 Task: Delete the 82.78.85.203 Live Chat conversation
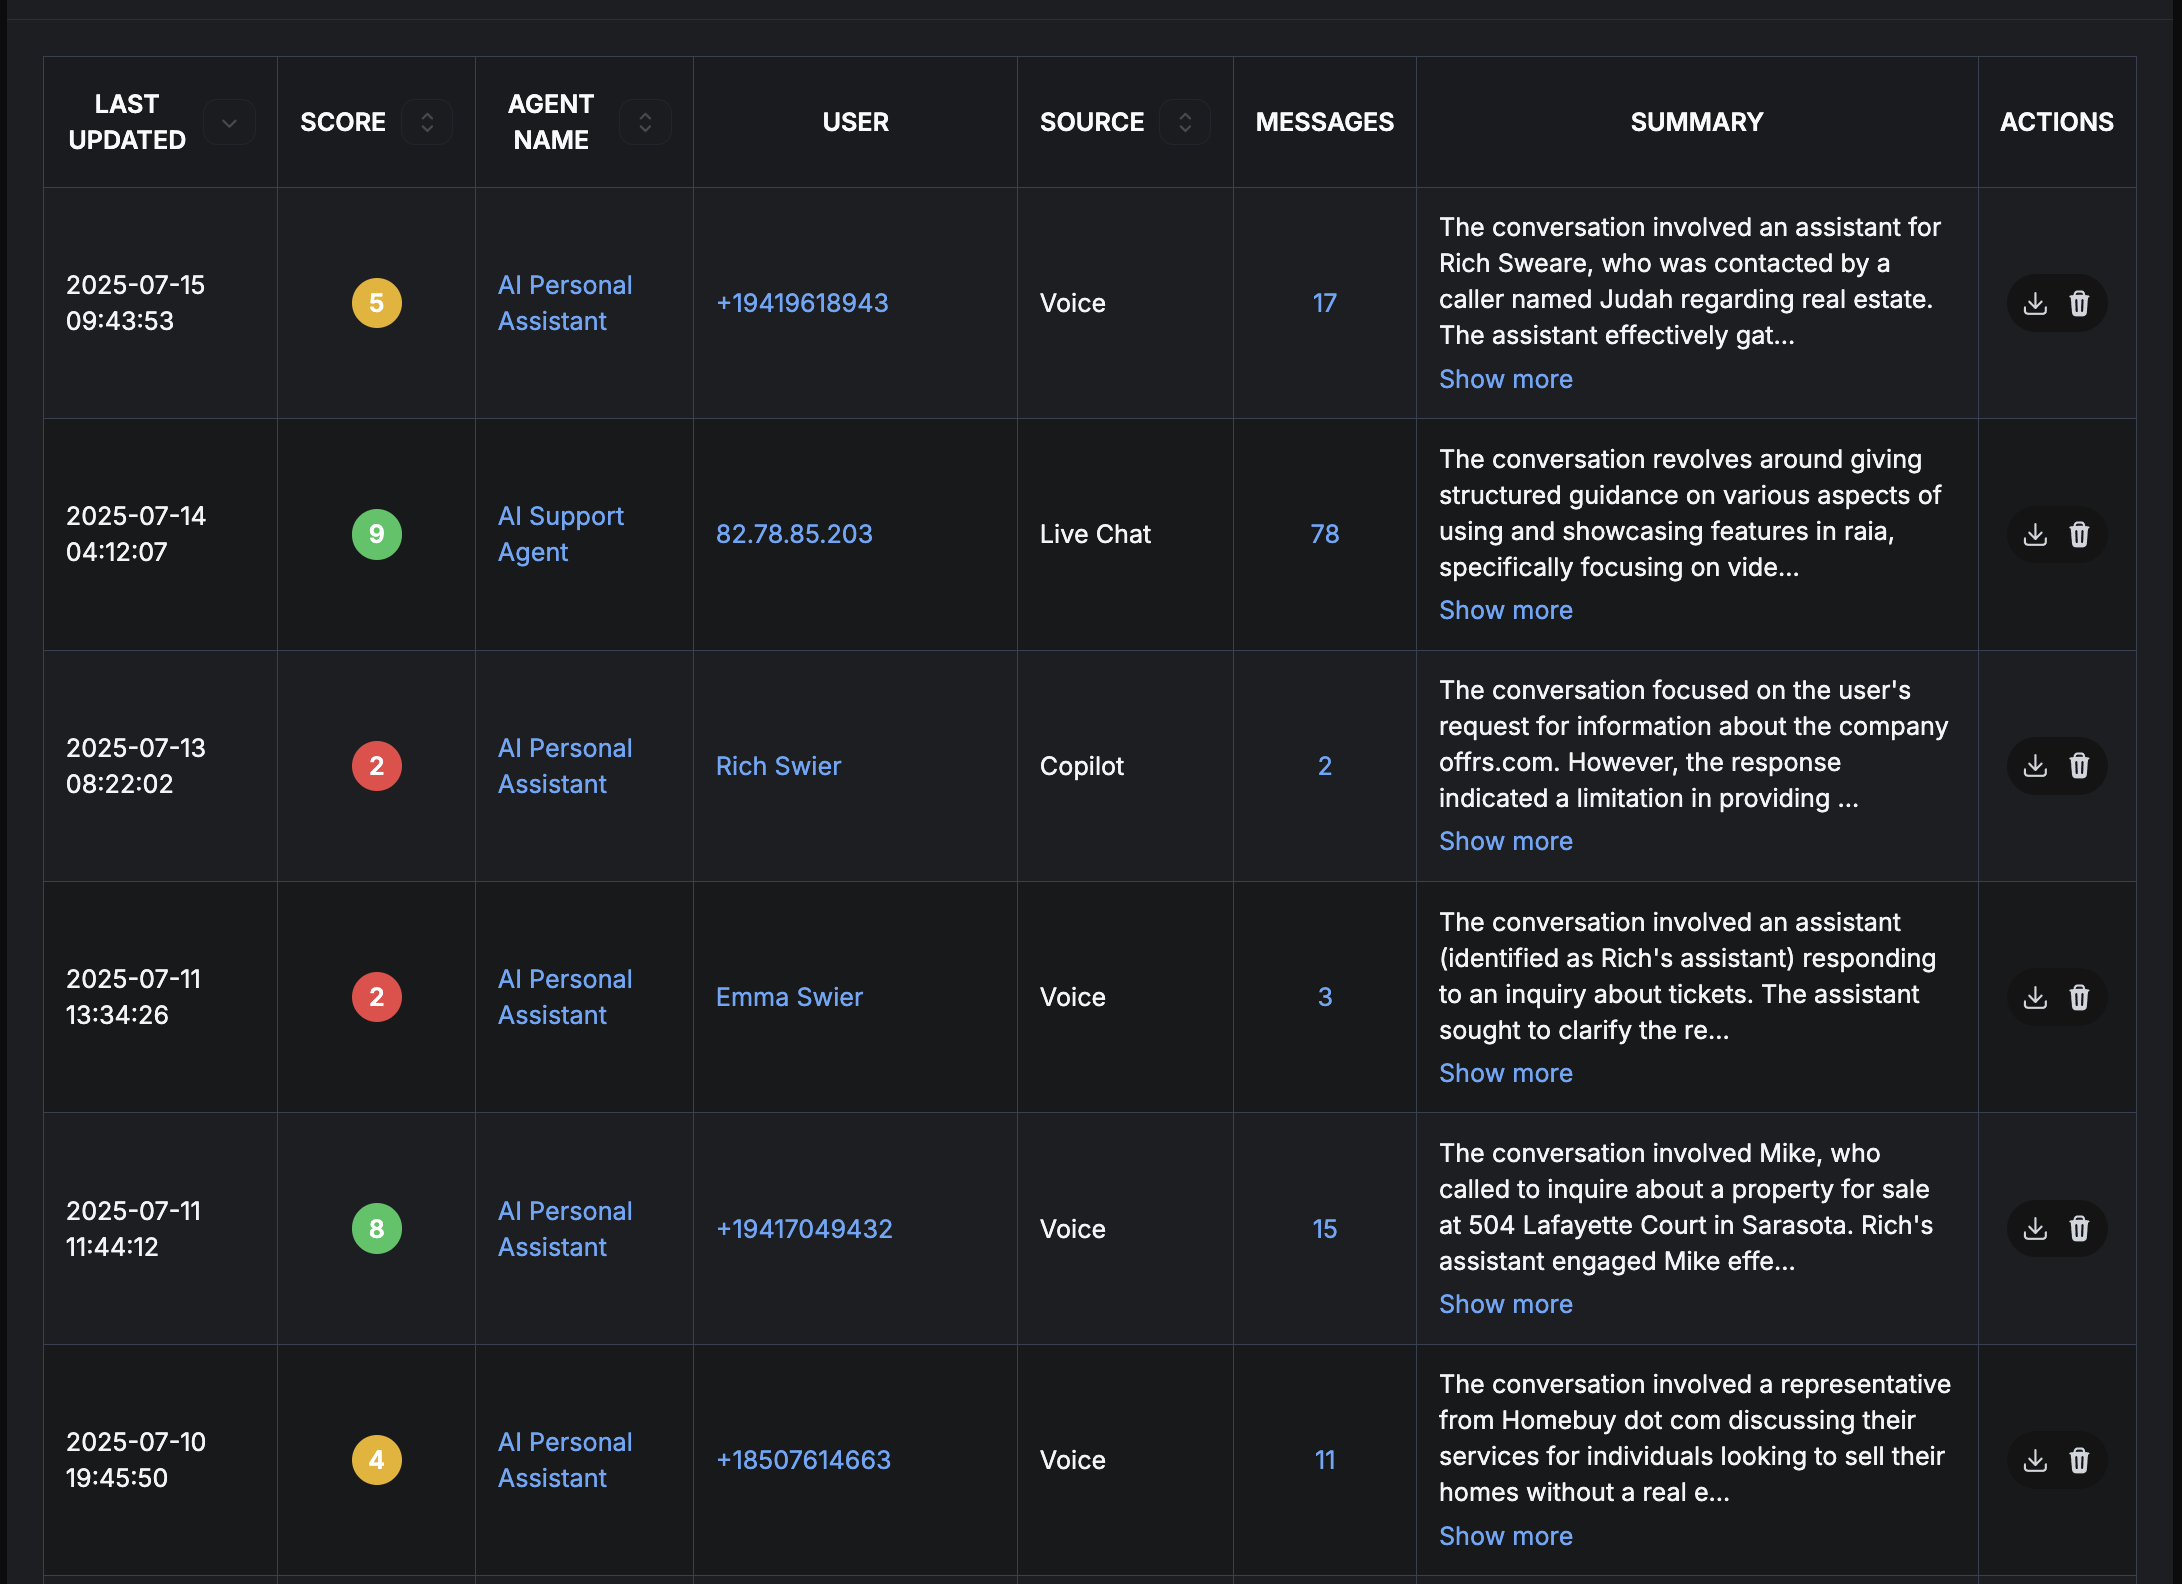coord(2079,534)
